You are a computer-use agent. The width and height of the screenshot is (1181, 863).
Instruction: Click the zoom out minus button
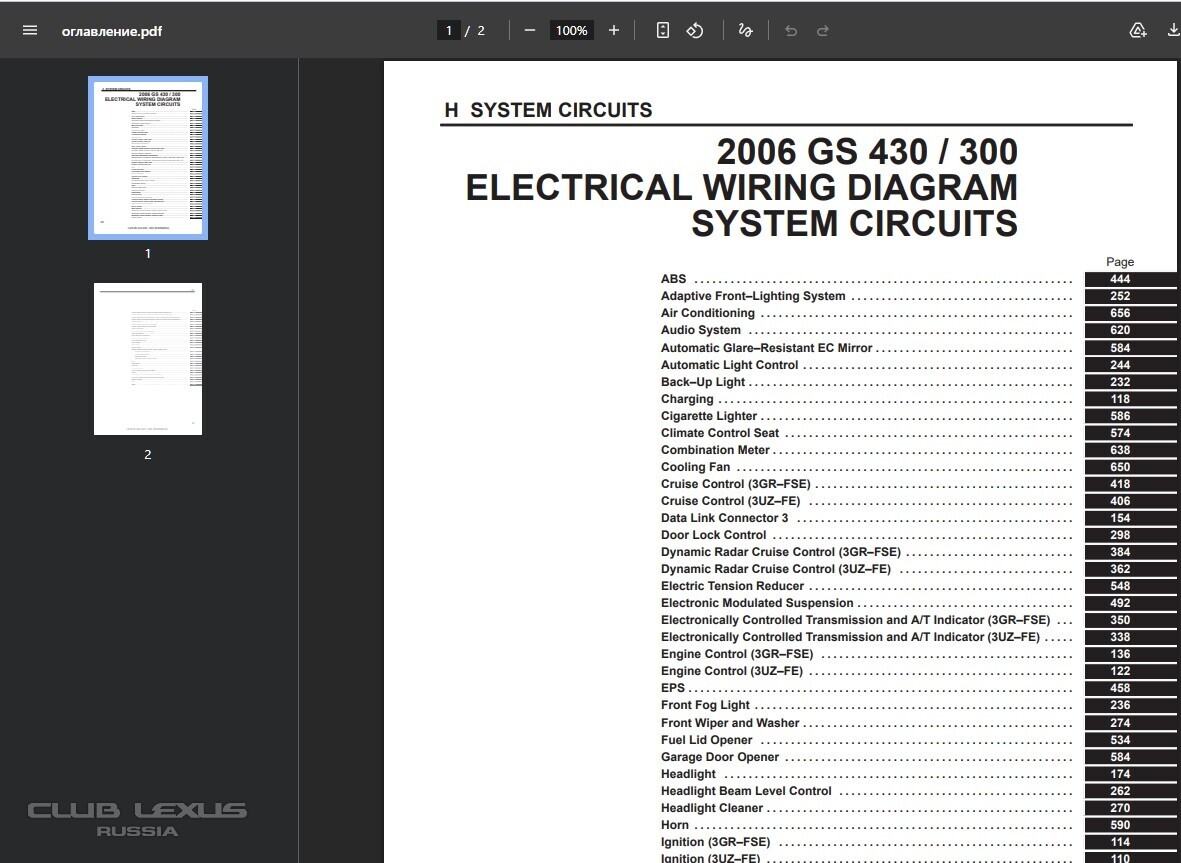(x=529, y=30)
